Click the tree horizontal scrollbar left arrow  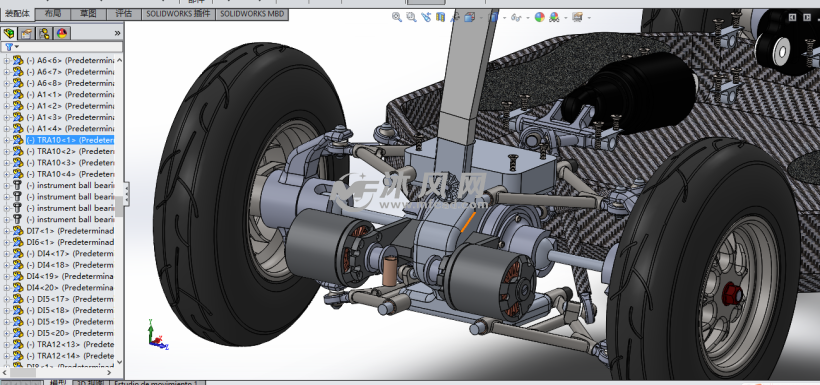pyautogui.click(x=5, y=373)
